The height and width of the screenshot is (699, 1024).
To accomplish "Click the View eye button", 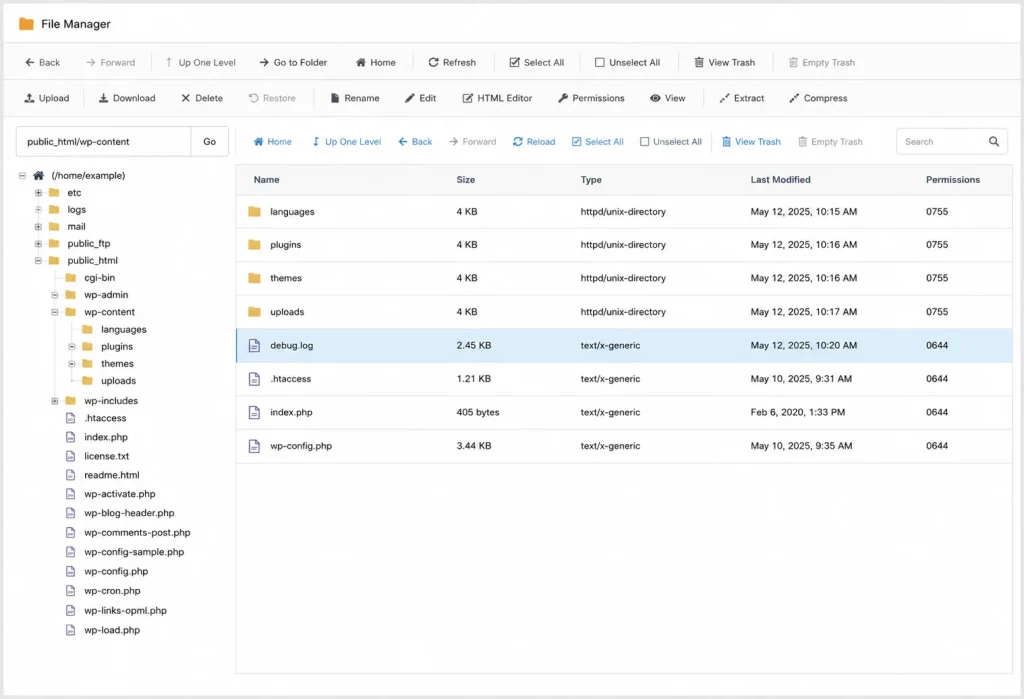I will [x=667, y=98].
